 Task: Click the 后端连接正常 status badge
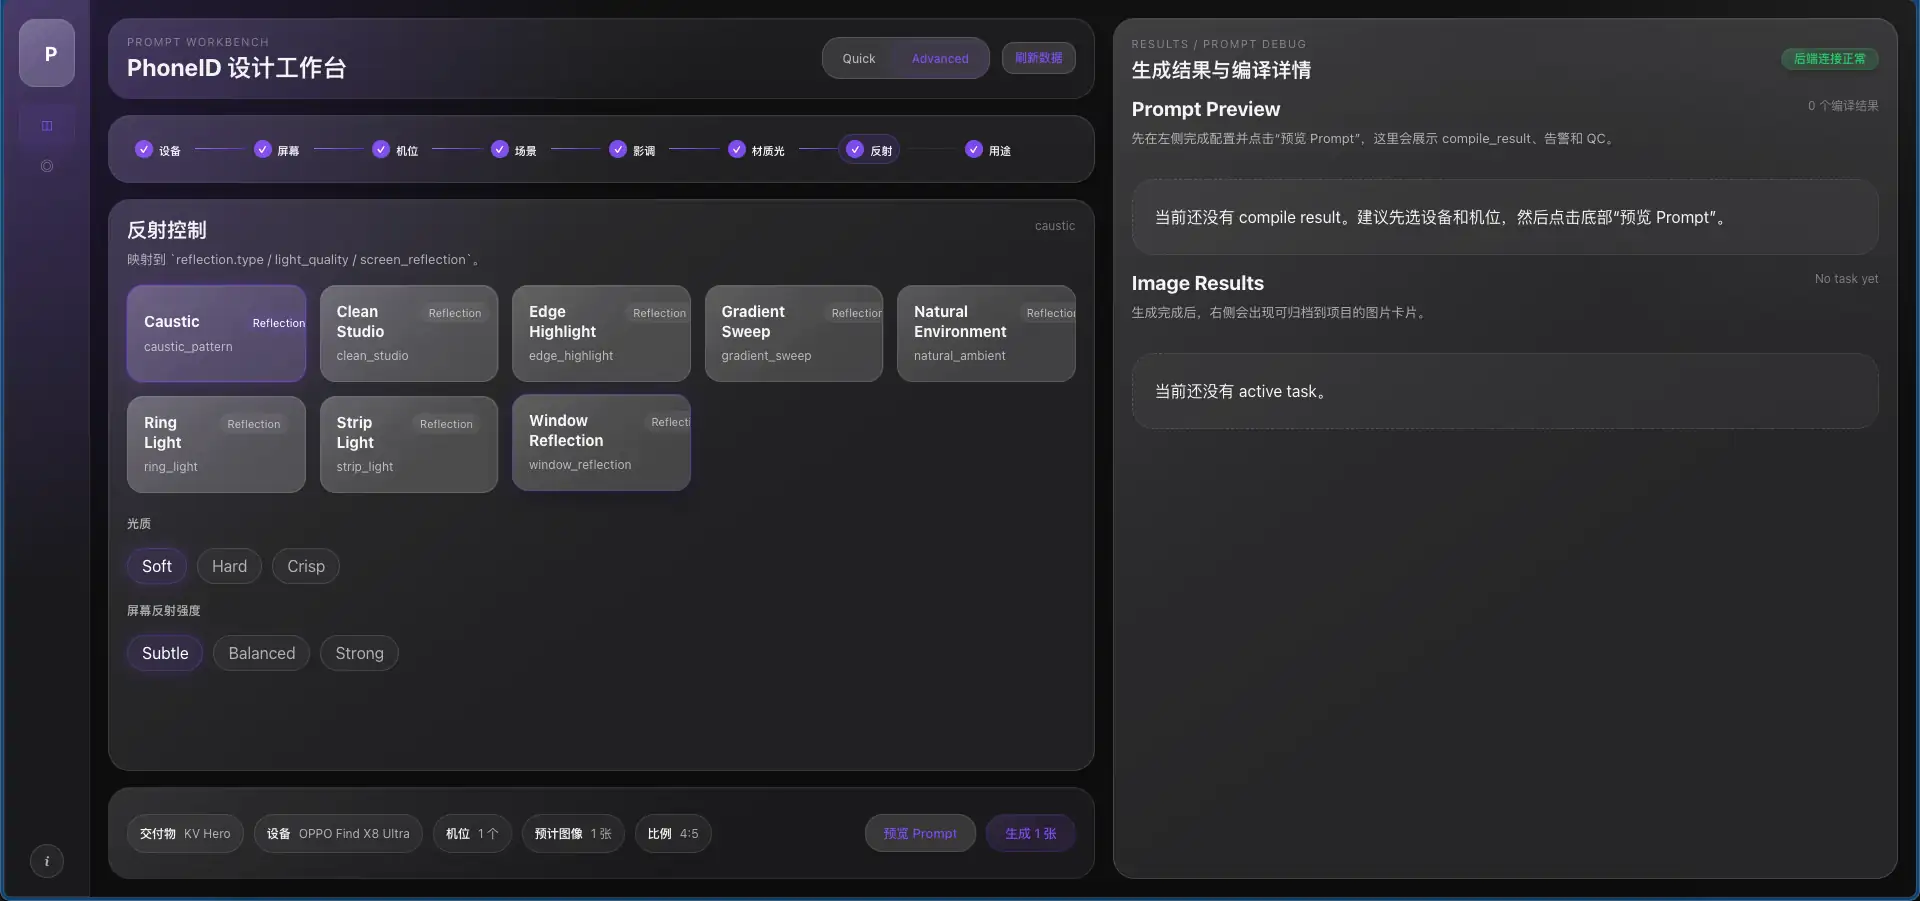(1830, 59)
